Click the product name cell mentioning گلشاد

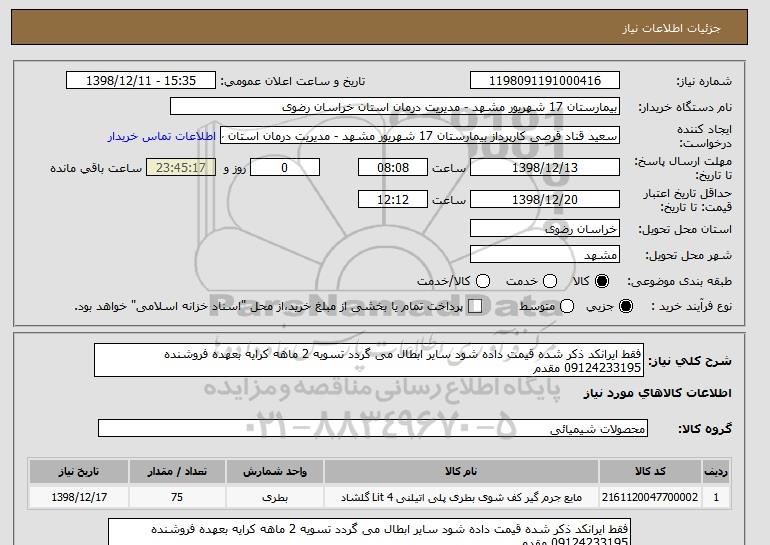(x=461, y=497)
